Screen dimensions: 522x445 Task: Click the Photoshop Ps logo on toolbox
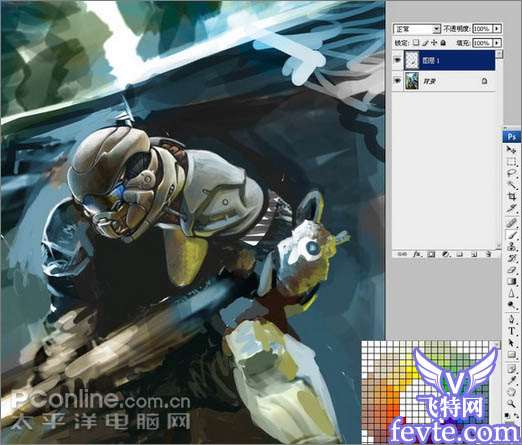pos(512,137)
